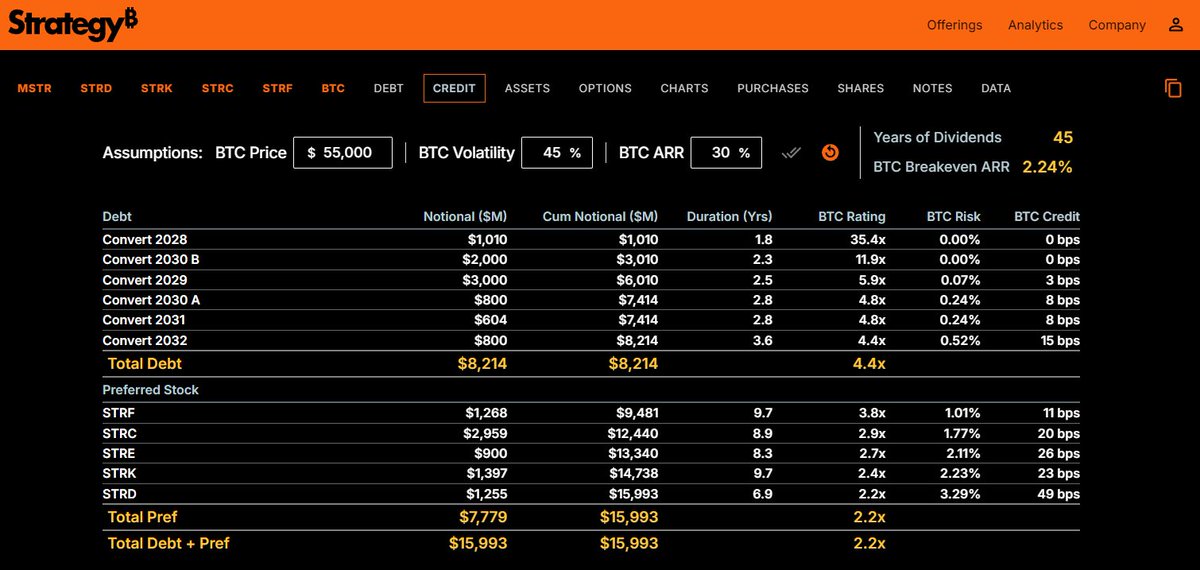Viewport: 1200px width, 570px height.
Task: Click the Notional ($M) column header
Action: [465, 216]
